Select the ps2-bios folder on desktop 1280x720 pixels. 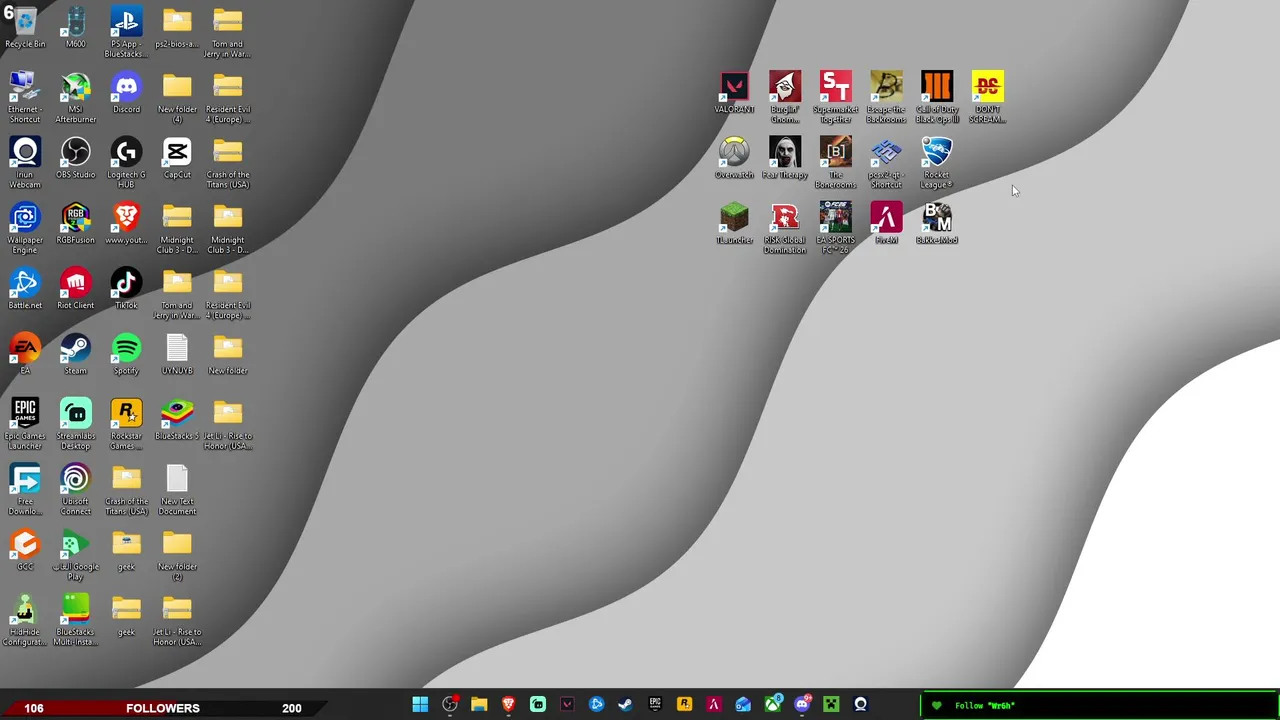pyautogui.click(x=177, y=27)
